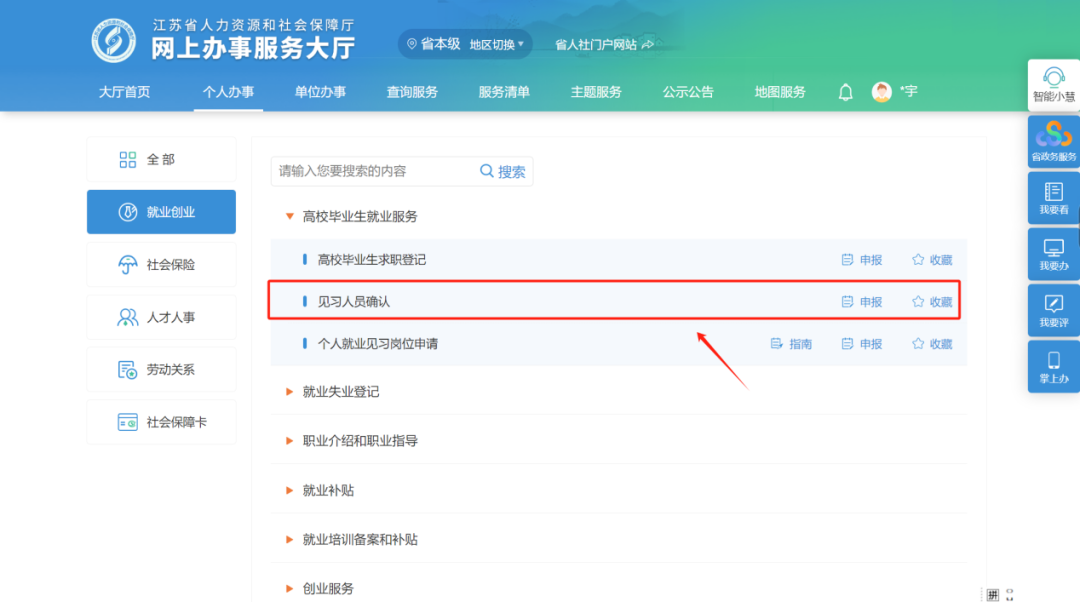Click the 全部 grid icon
The height and width of the screenshot is (602, 1080).
click(x=127, y=160)
